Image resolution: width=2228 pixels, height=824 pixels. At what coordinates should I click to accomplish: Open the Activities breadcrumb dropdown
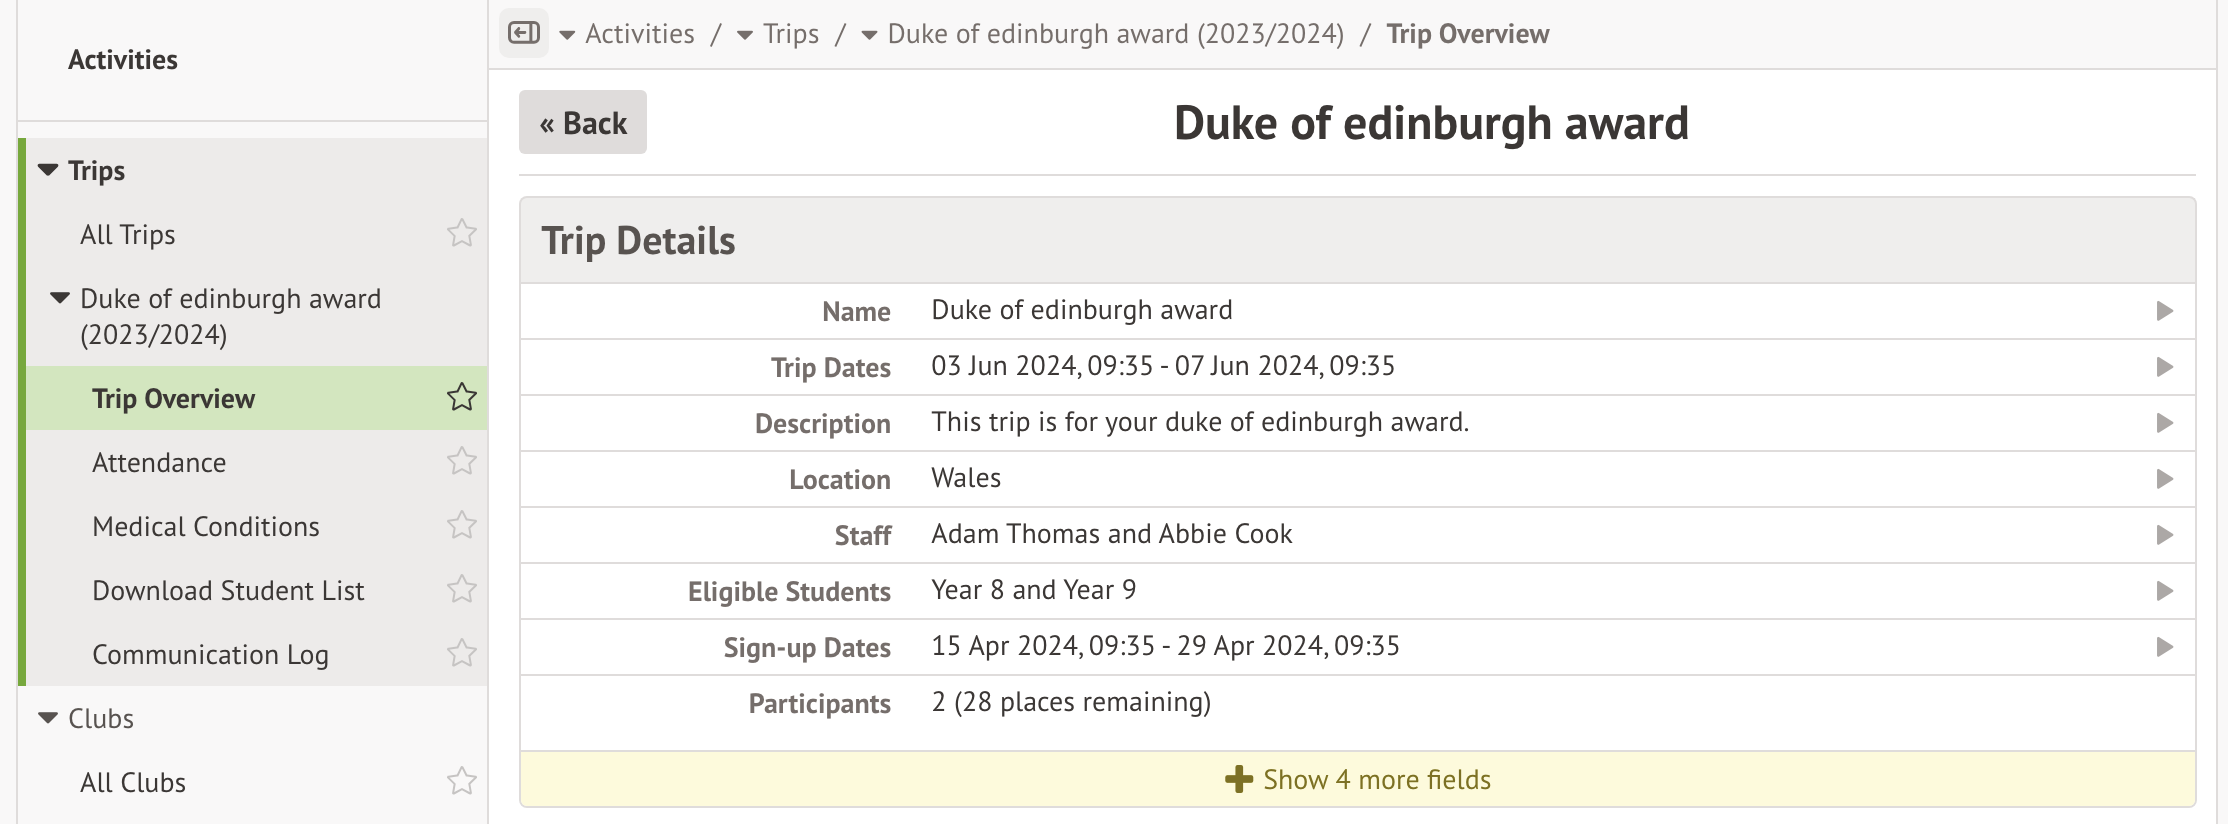[567, 35]
